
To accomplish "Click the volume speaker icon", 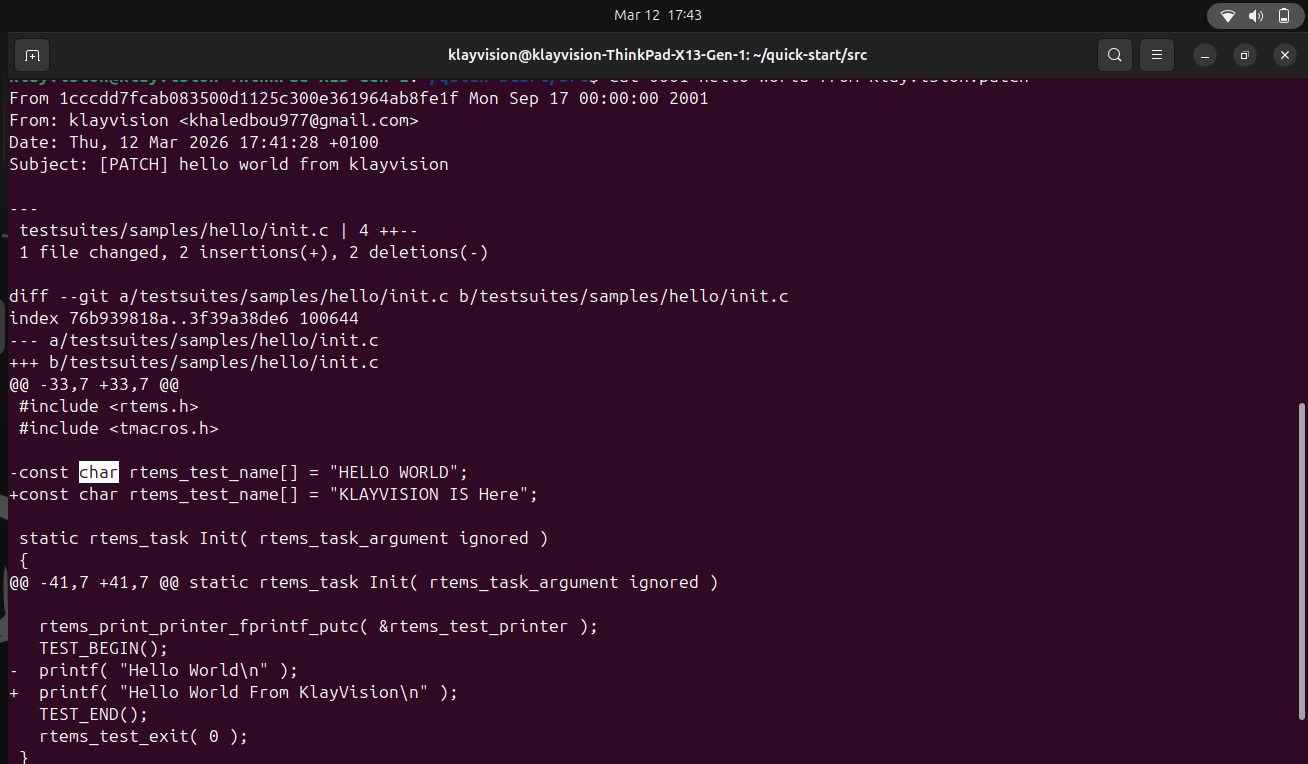I will pyautogui.click(x=1256, y=16).
